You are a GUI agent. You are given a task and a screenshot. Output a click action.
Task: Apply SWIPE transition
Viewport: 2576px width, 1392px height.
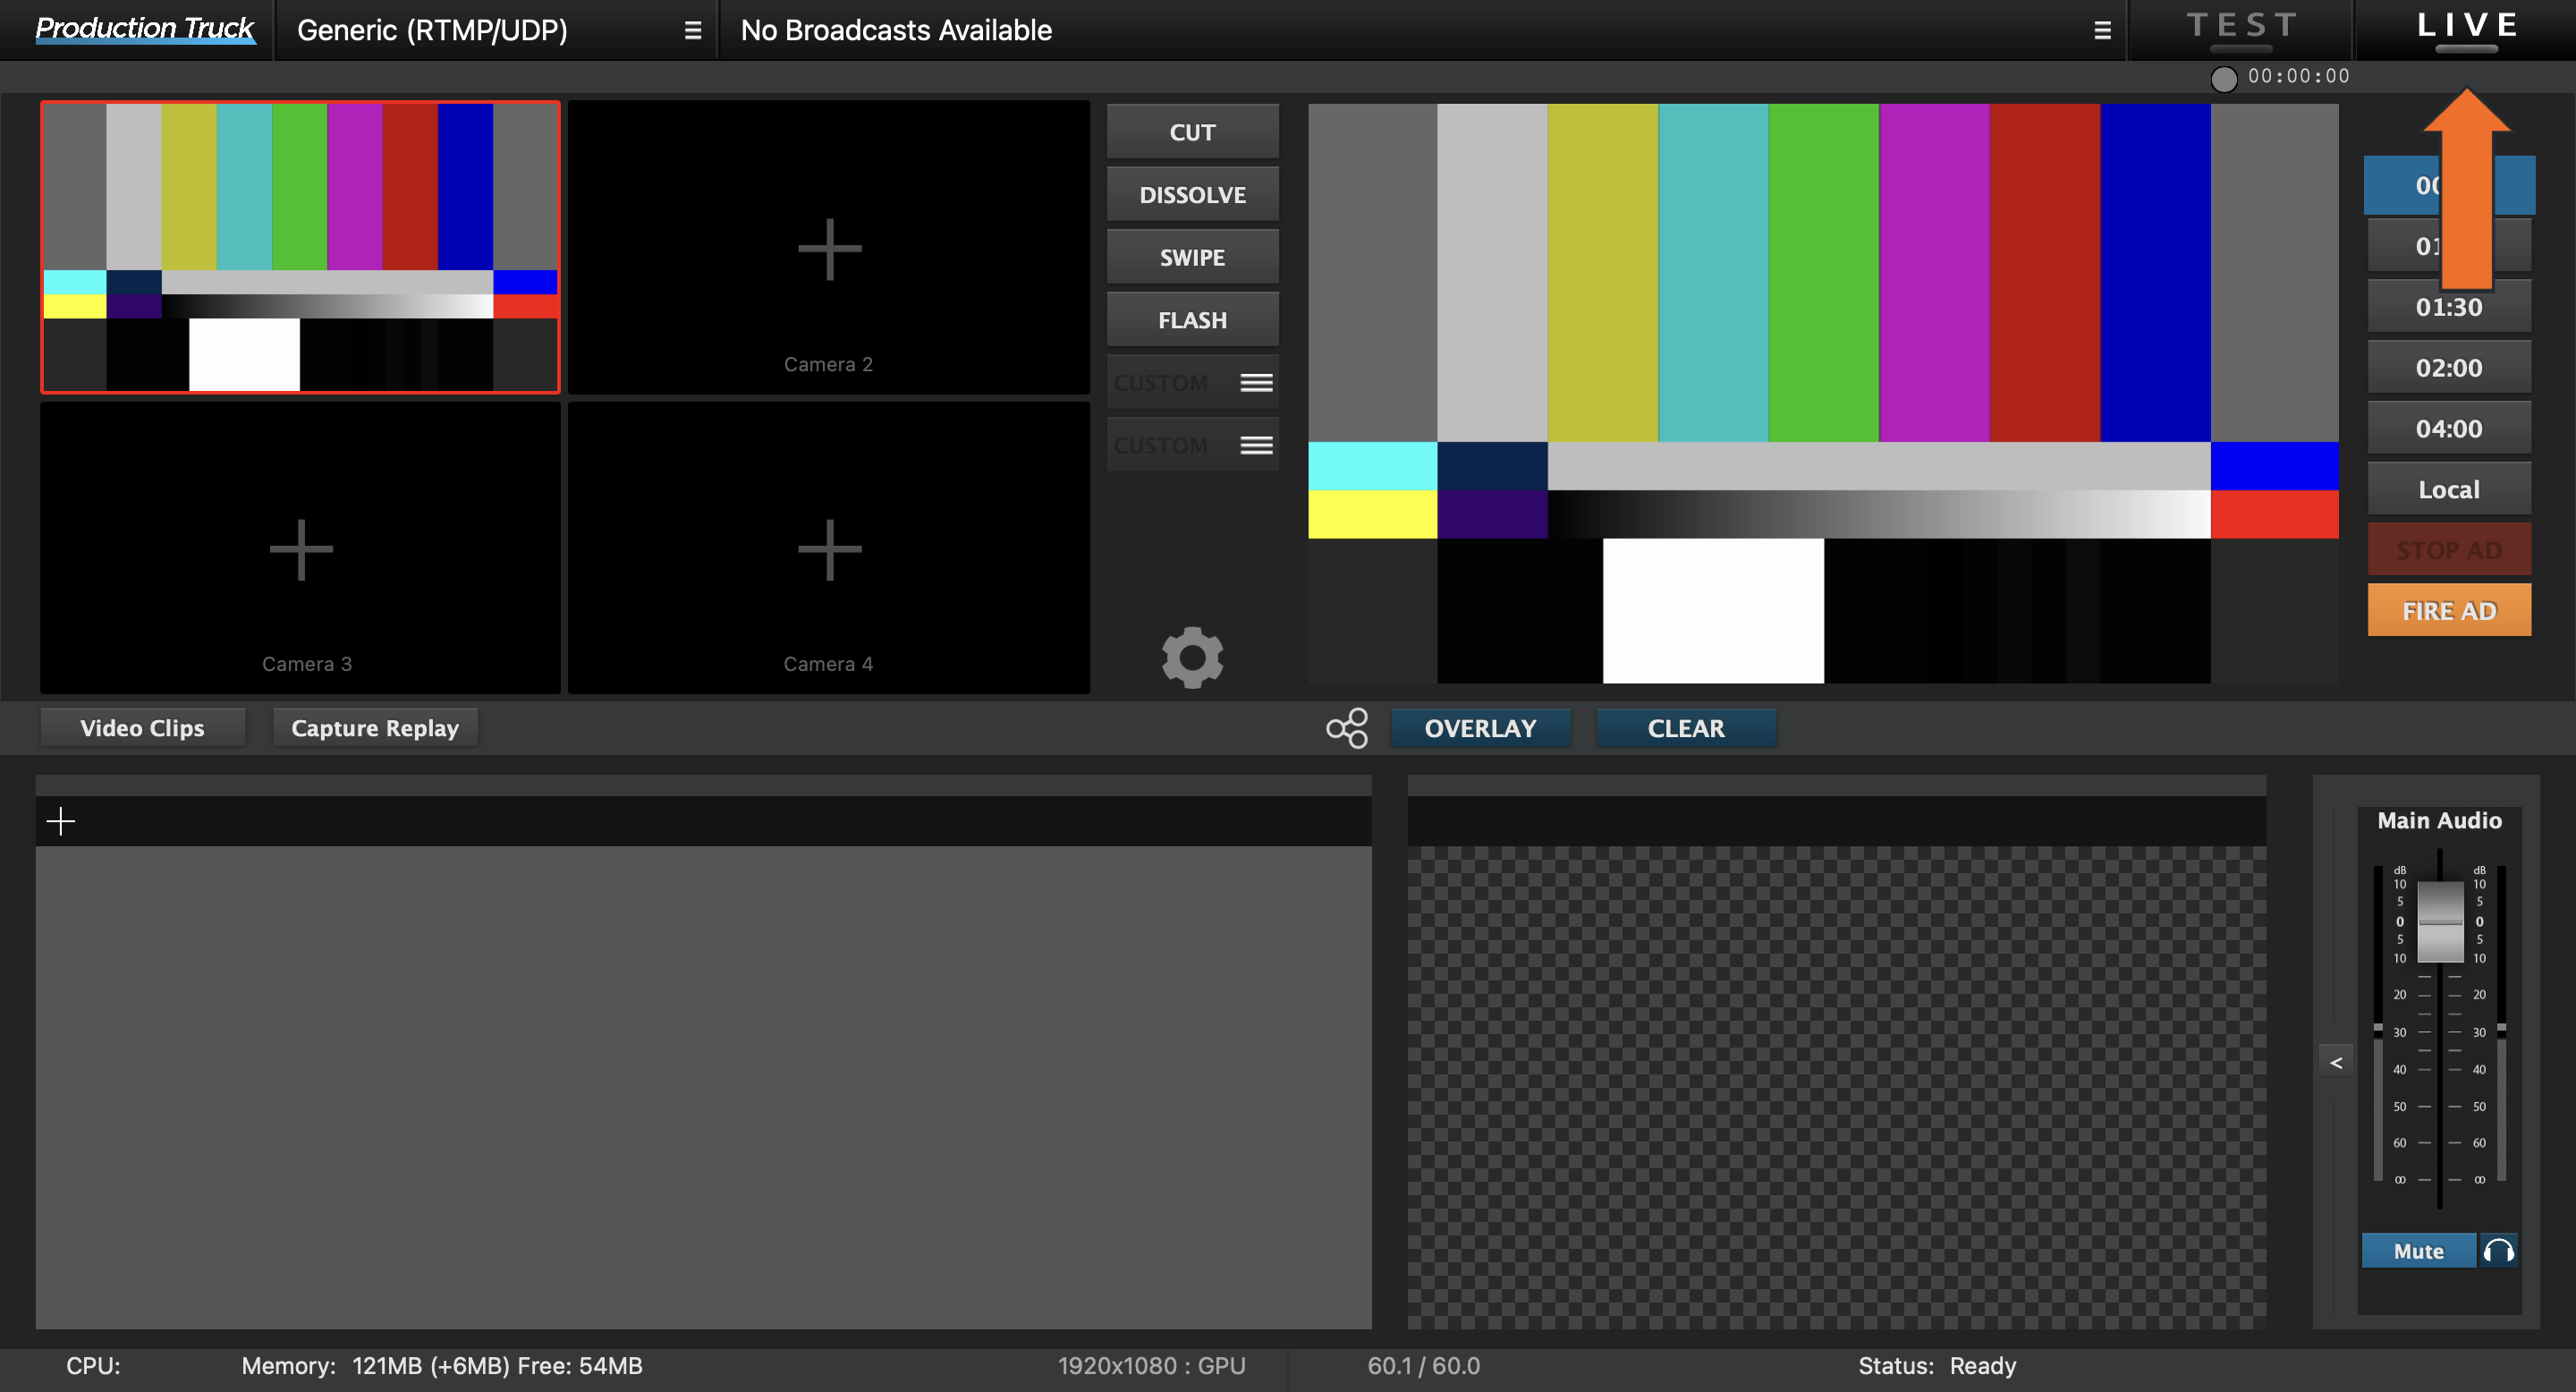[1192, 257]
